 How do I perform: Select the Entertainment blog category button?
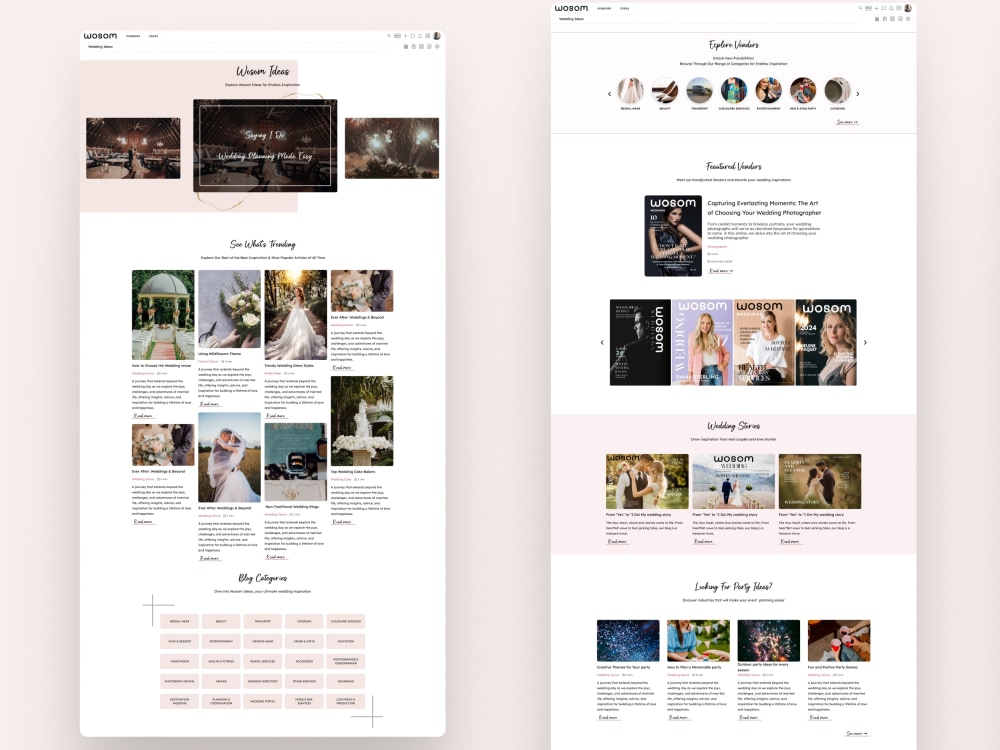pos(221,641)
